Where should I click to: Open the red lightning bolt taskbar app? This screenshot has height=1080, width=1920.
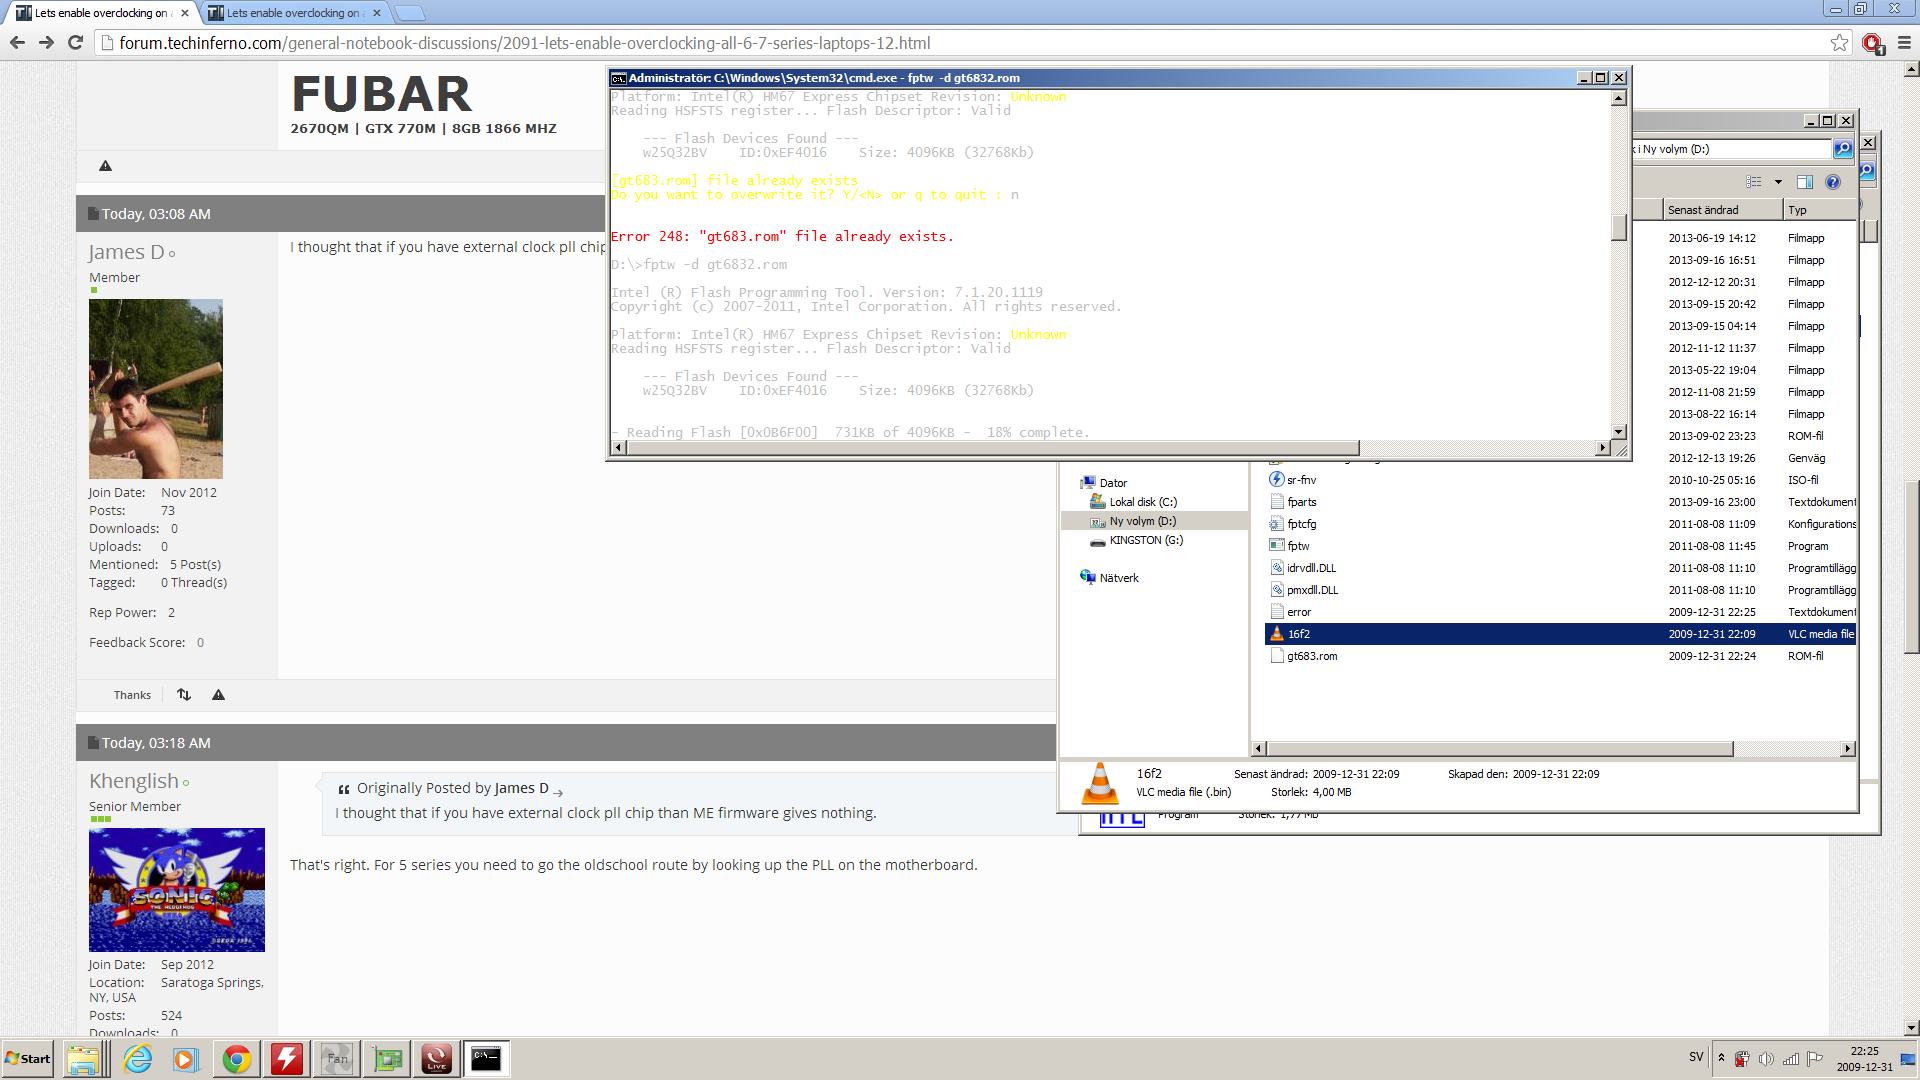[x=287, y=1059]
